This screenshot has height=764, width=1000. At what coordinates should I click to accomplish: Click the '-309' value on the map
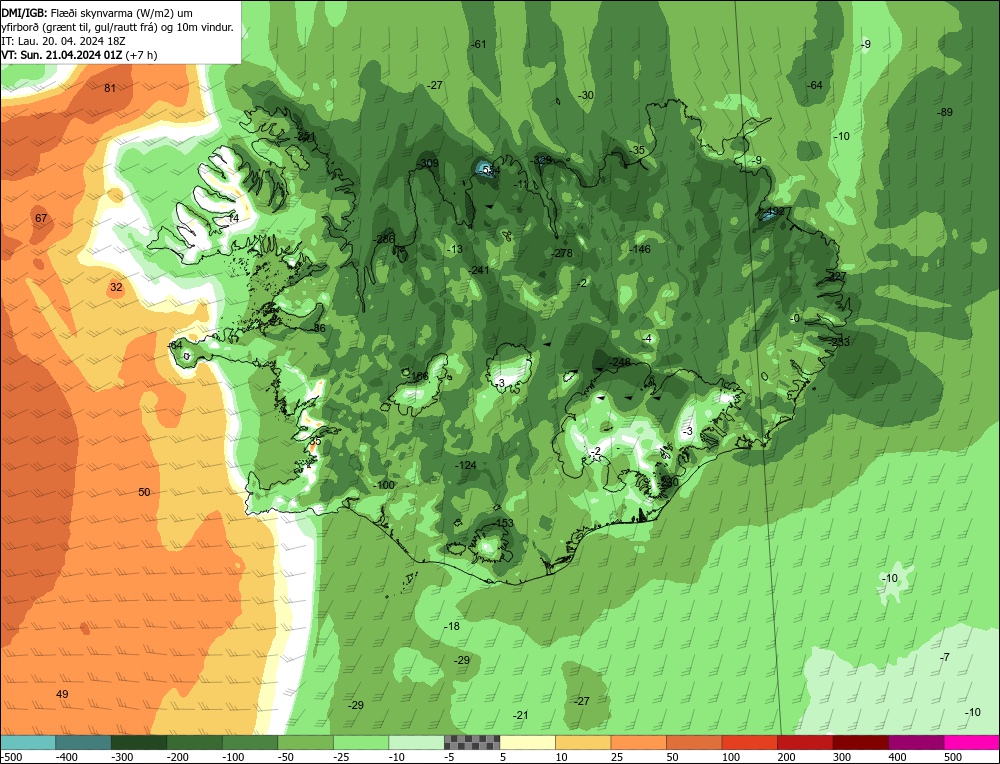(x=427, y=163)
